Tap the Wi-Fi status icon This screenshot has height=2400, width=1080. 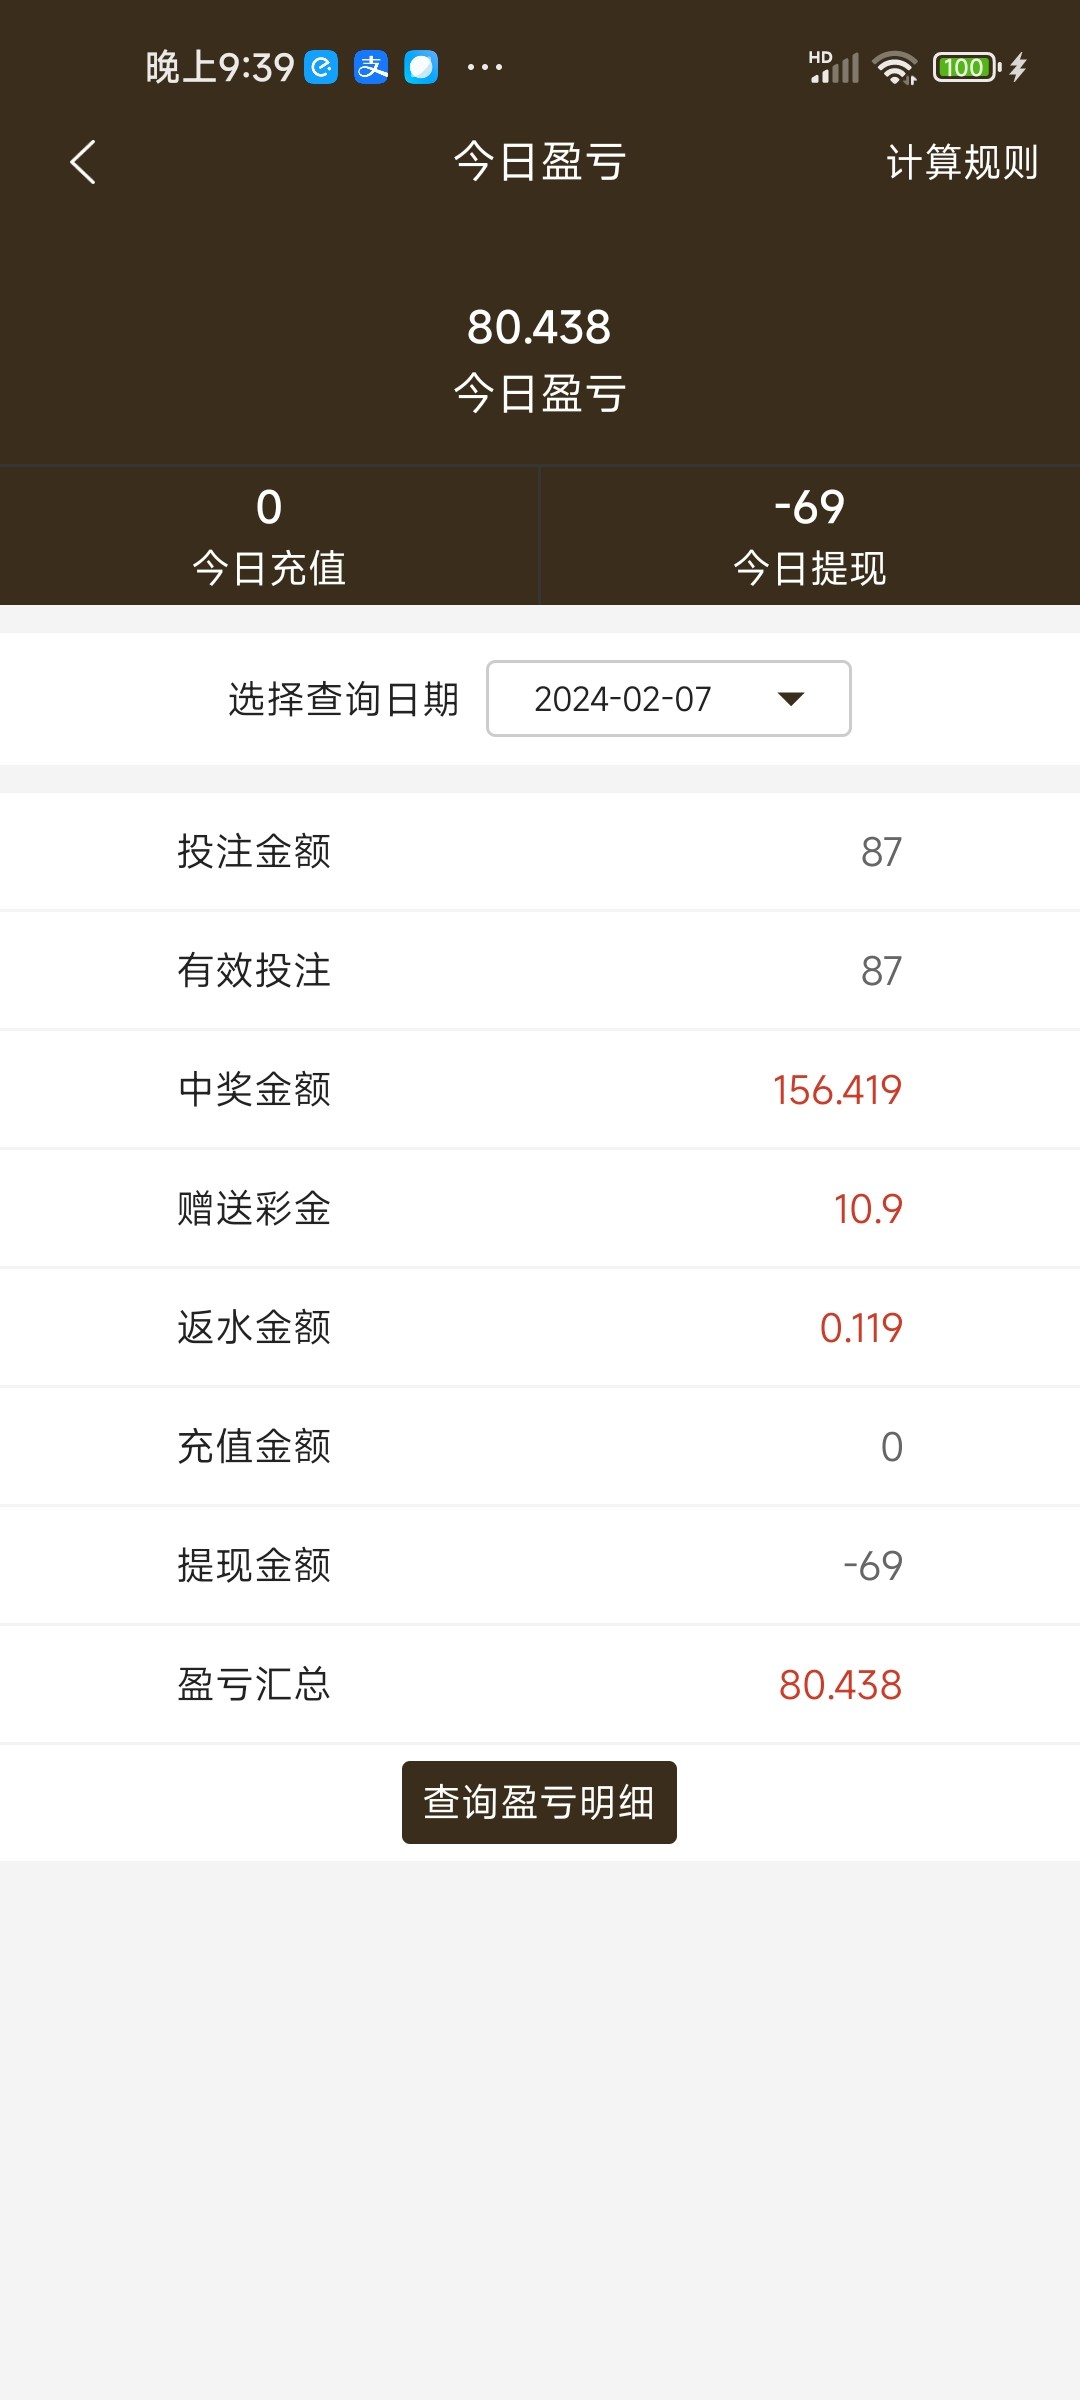pos(894,68)
